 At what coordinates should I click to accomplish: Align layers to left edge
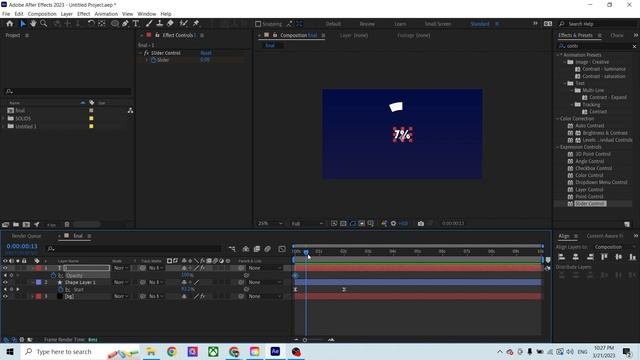point(562,257)
